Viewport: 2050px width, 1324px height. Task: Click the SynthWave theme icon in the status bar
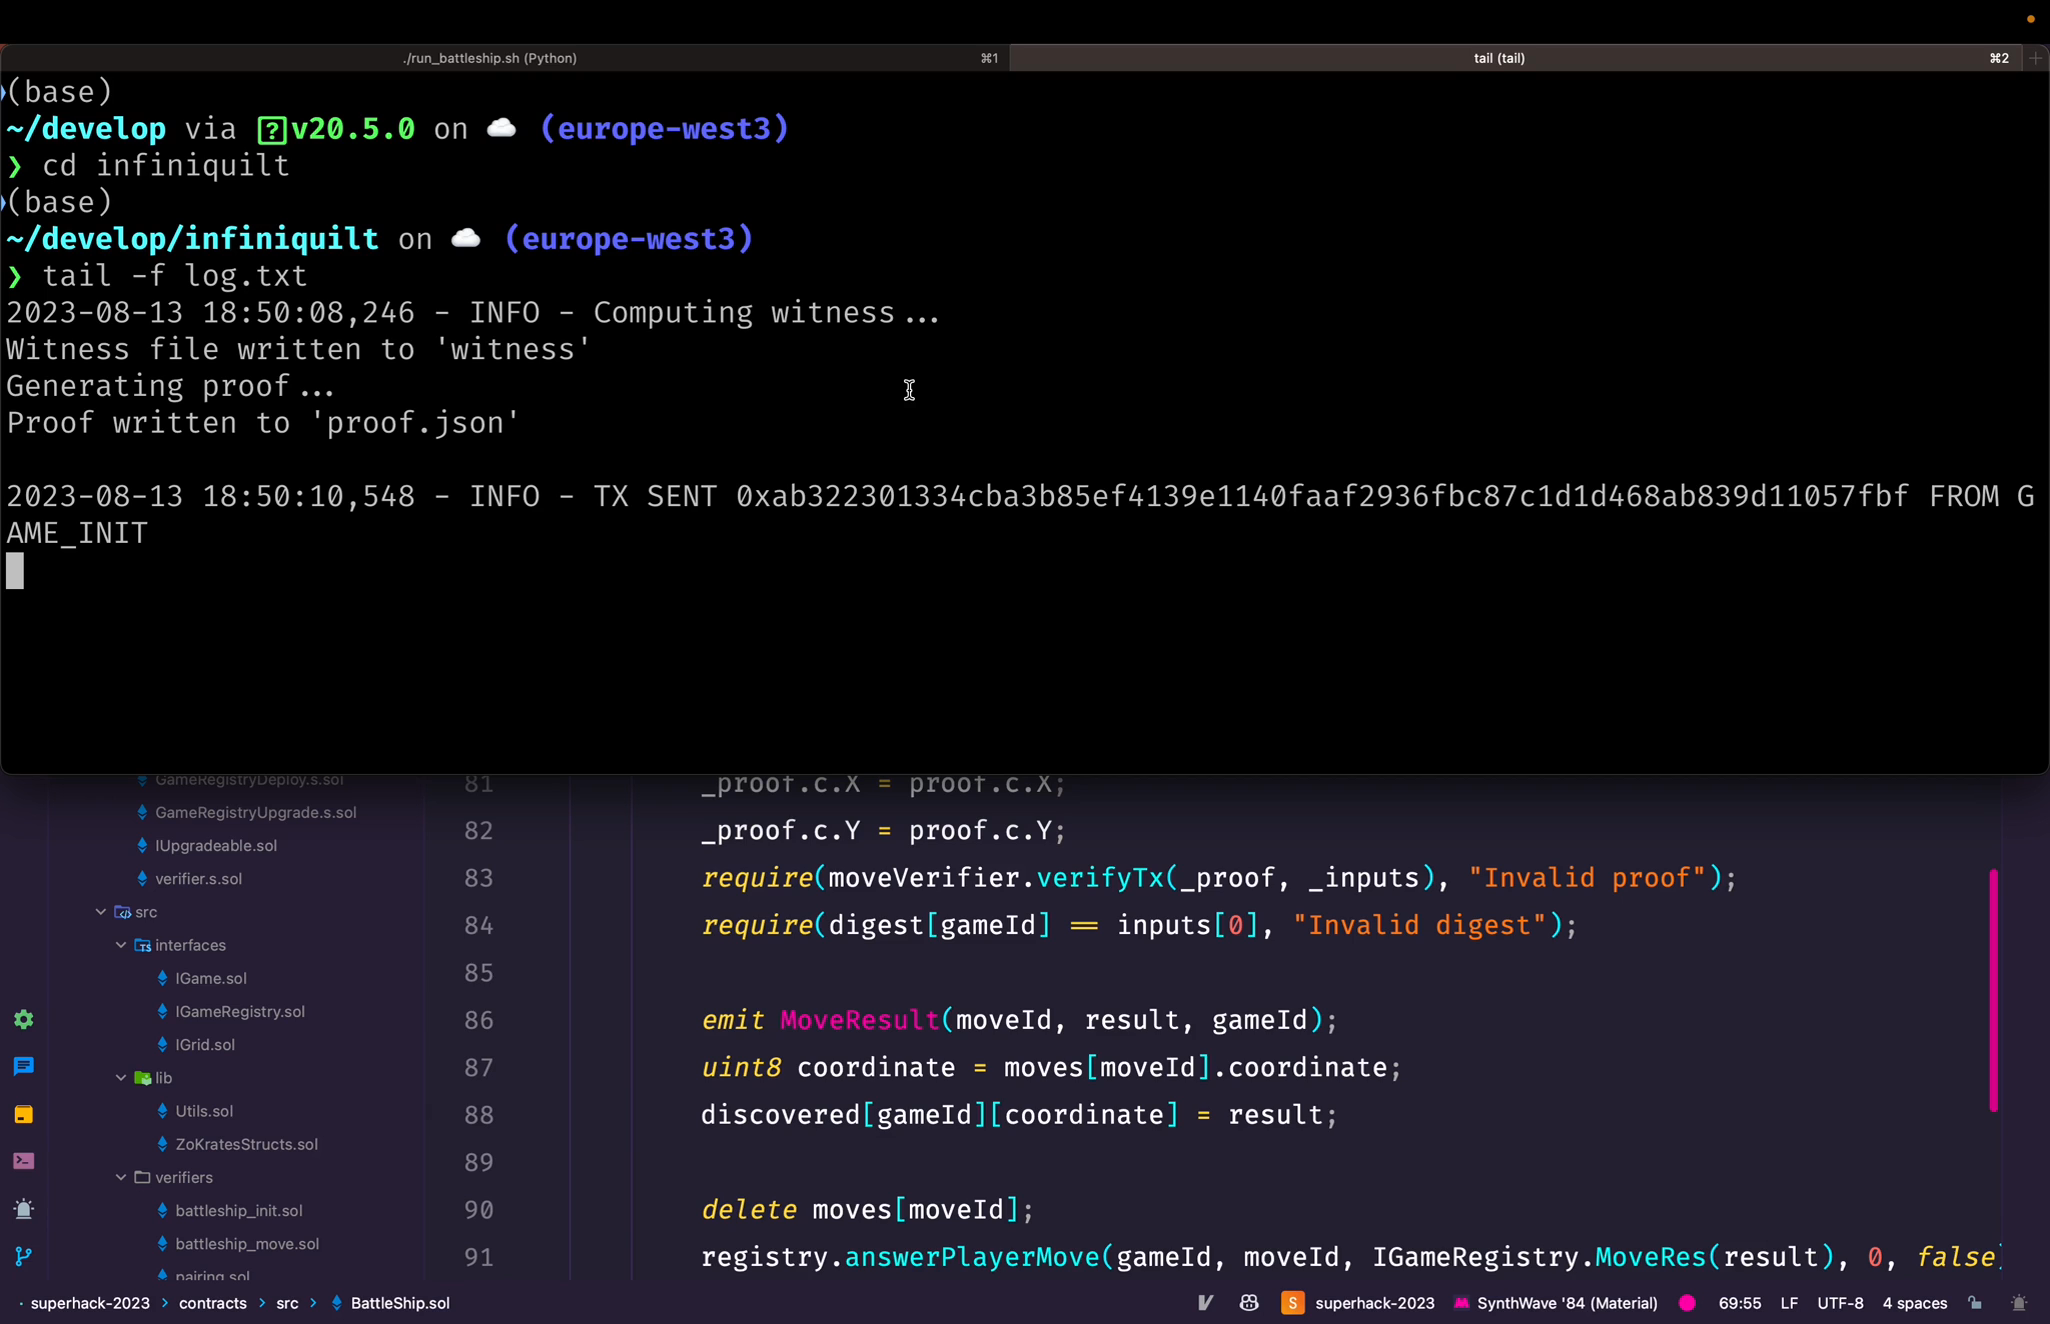(x=1461, y=1303)
